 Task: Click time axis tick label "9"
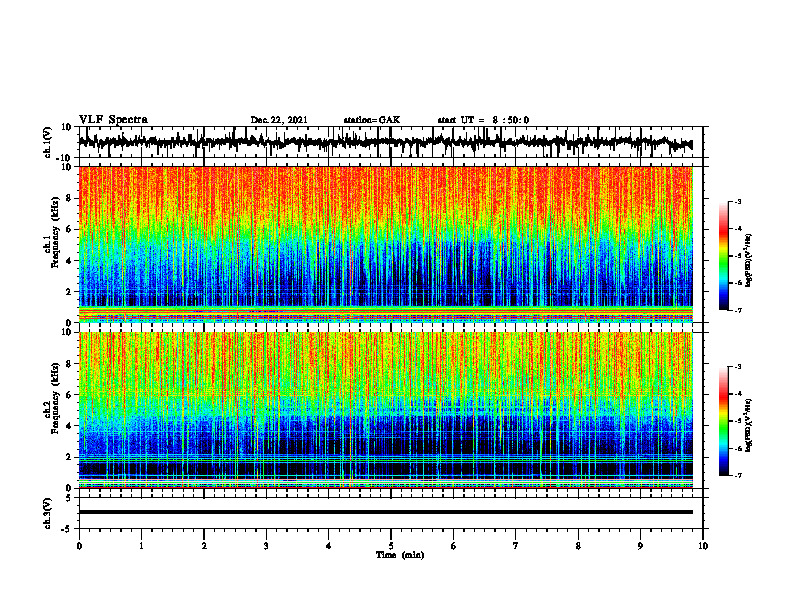point(640,546)
